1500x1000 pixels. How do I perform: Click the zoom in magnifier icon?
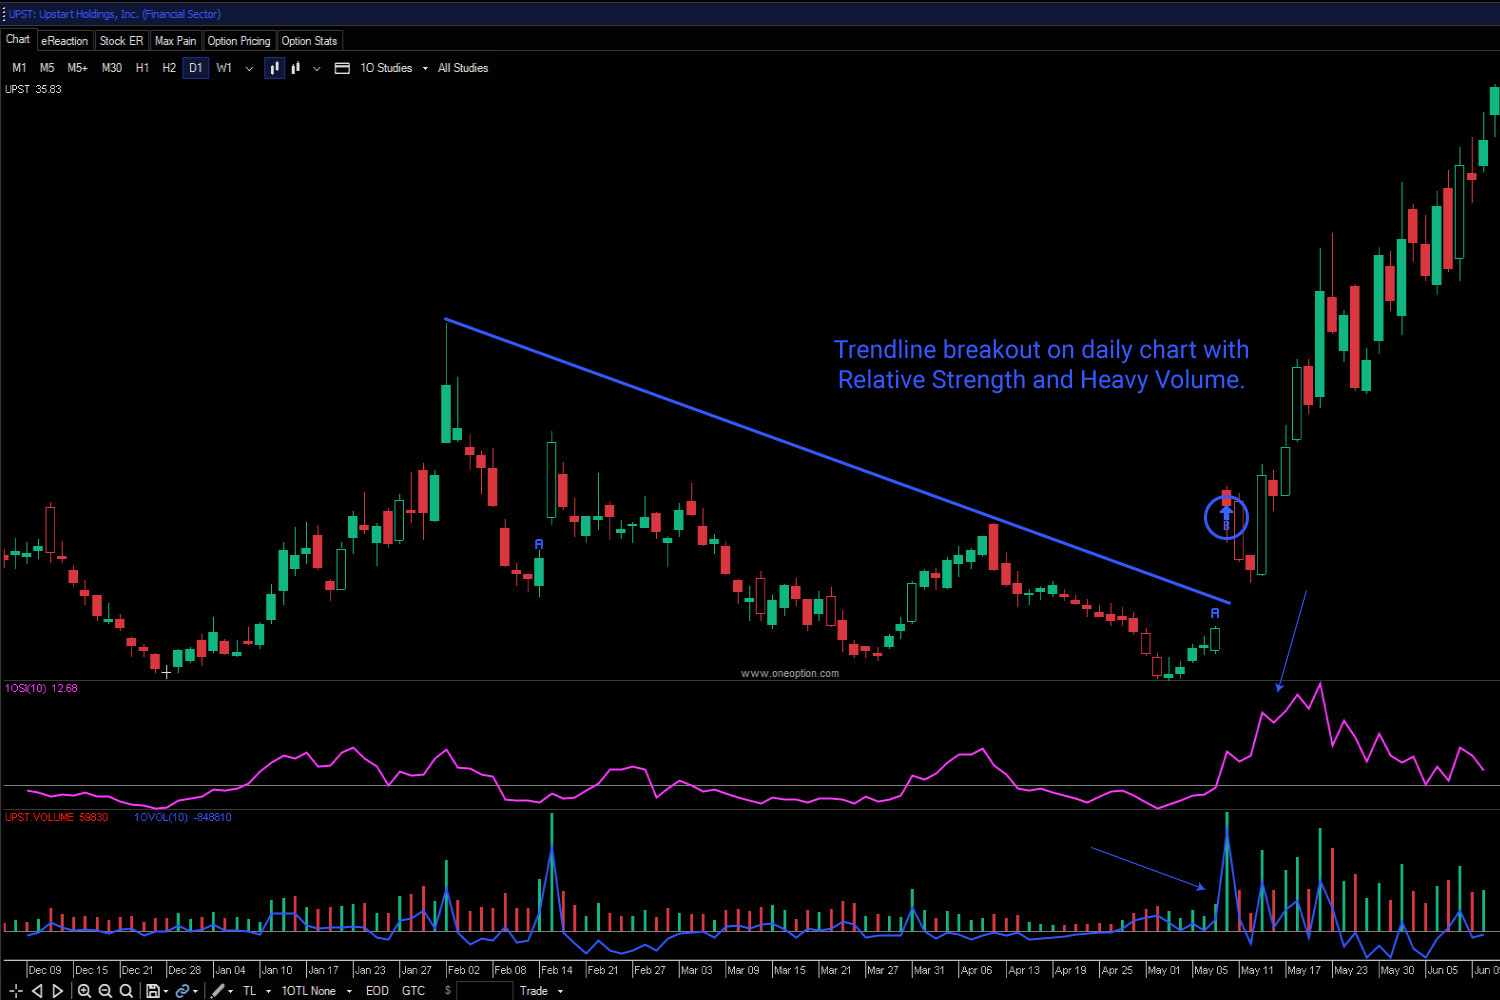click(x=85, y=990)
